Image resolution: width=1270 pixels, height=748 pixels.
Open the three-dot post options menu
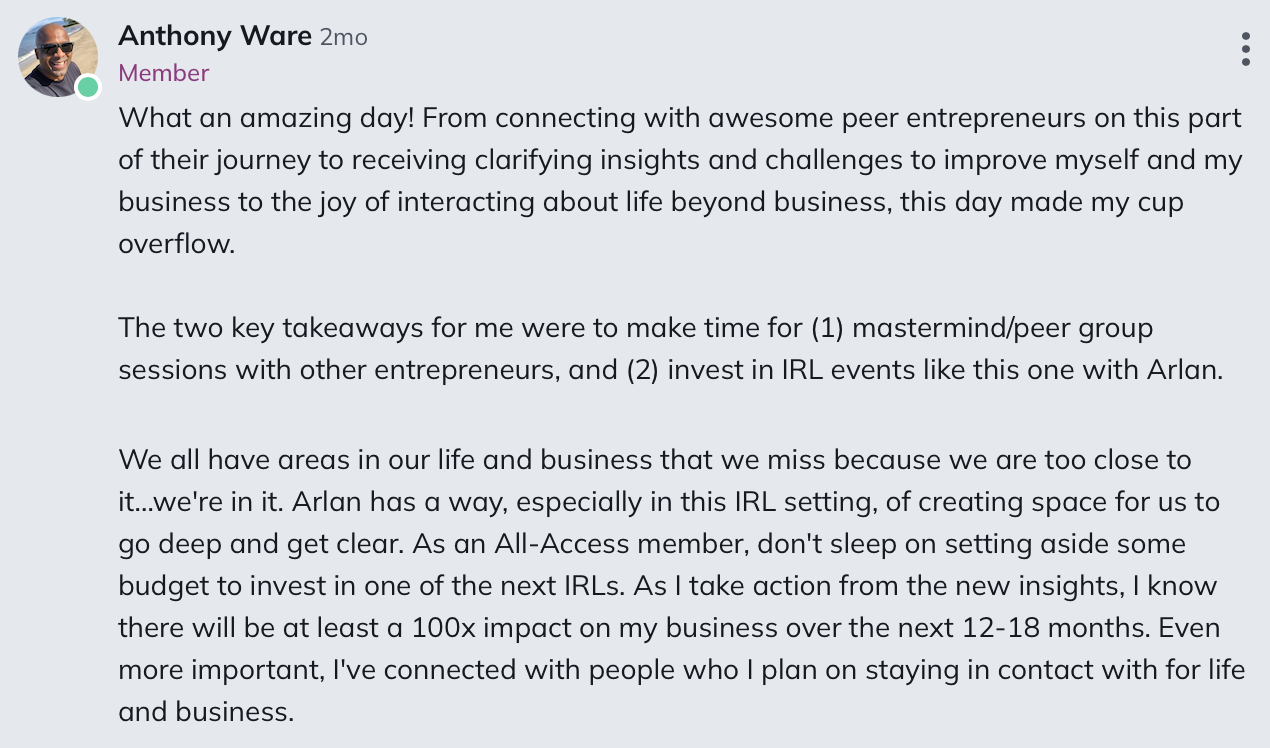(x=1245, y=49)
